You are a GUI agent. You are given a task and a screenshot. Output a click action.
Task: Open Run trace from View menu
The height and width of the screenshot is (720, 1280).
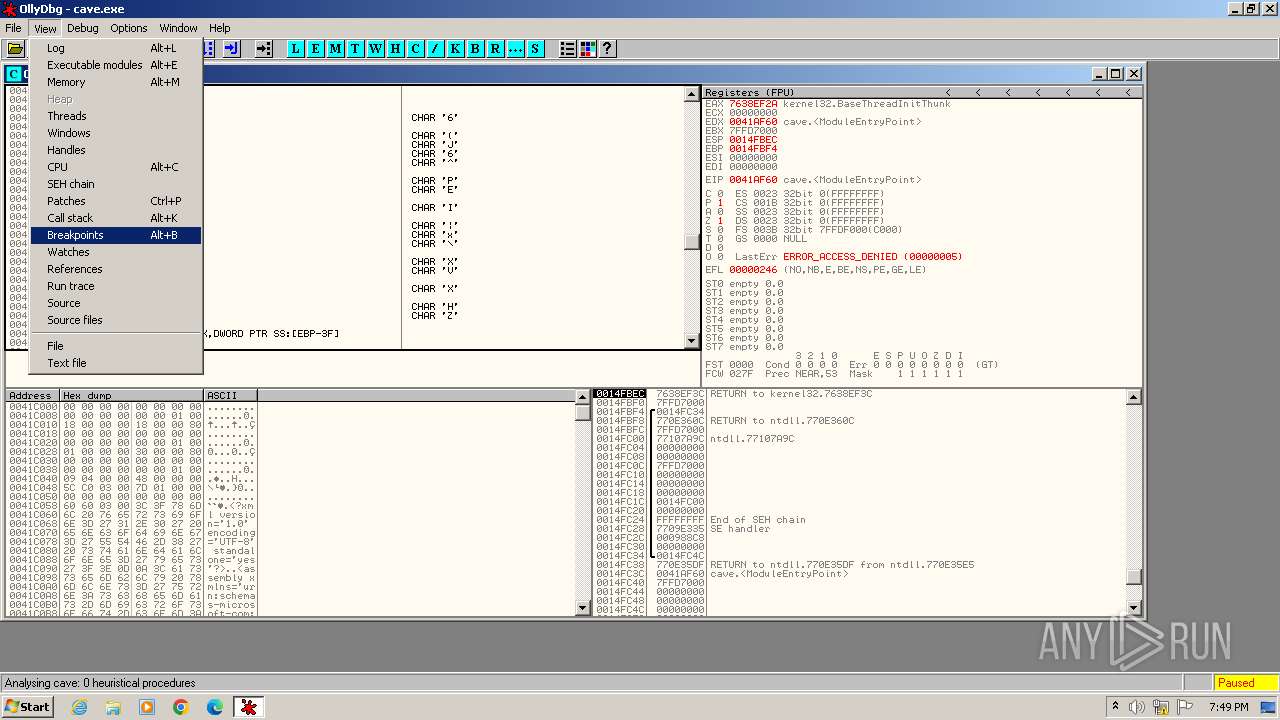[116, 286]
